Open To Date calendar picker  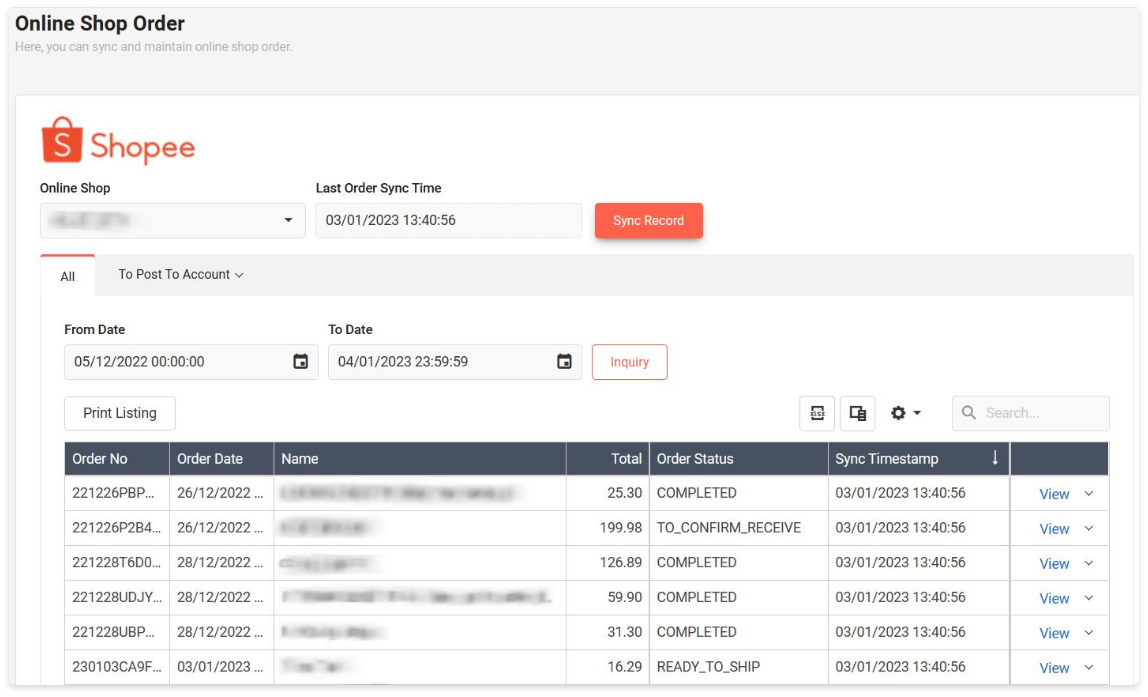pos(564,362)
